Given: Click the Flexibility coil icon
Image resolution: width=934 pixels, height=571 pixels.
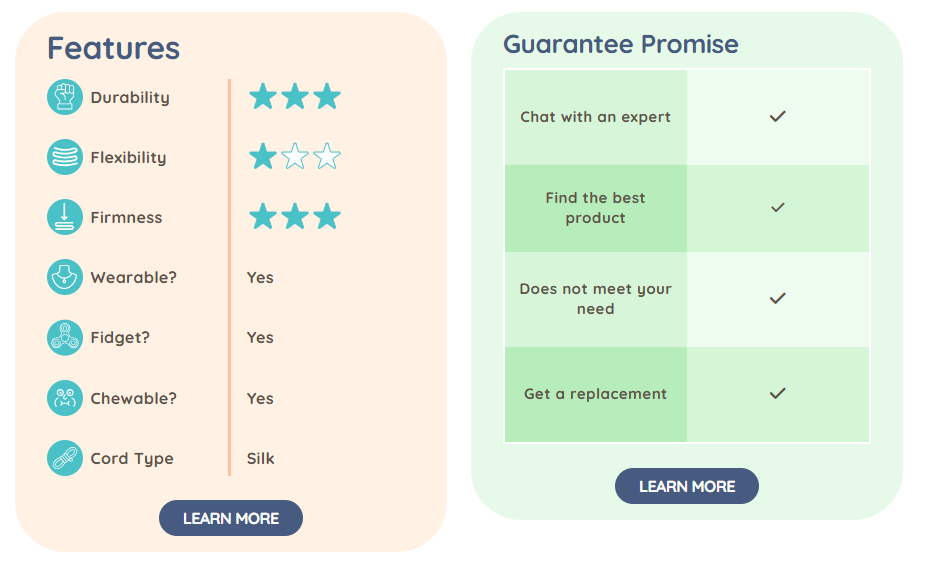Looking at the screenshot, I should coord(65,157).
